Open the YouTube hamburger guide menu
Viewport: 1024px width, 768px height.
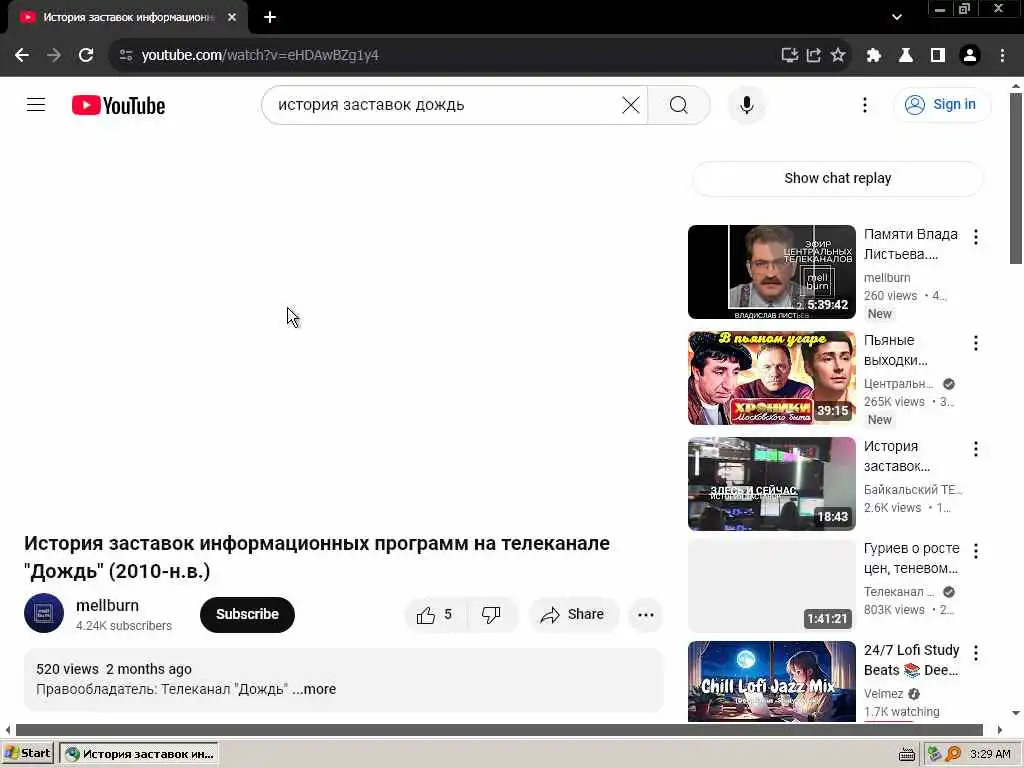36,104
